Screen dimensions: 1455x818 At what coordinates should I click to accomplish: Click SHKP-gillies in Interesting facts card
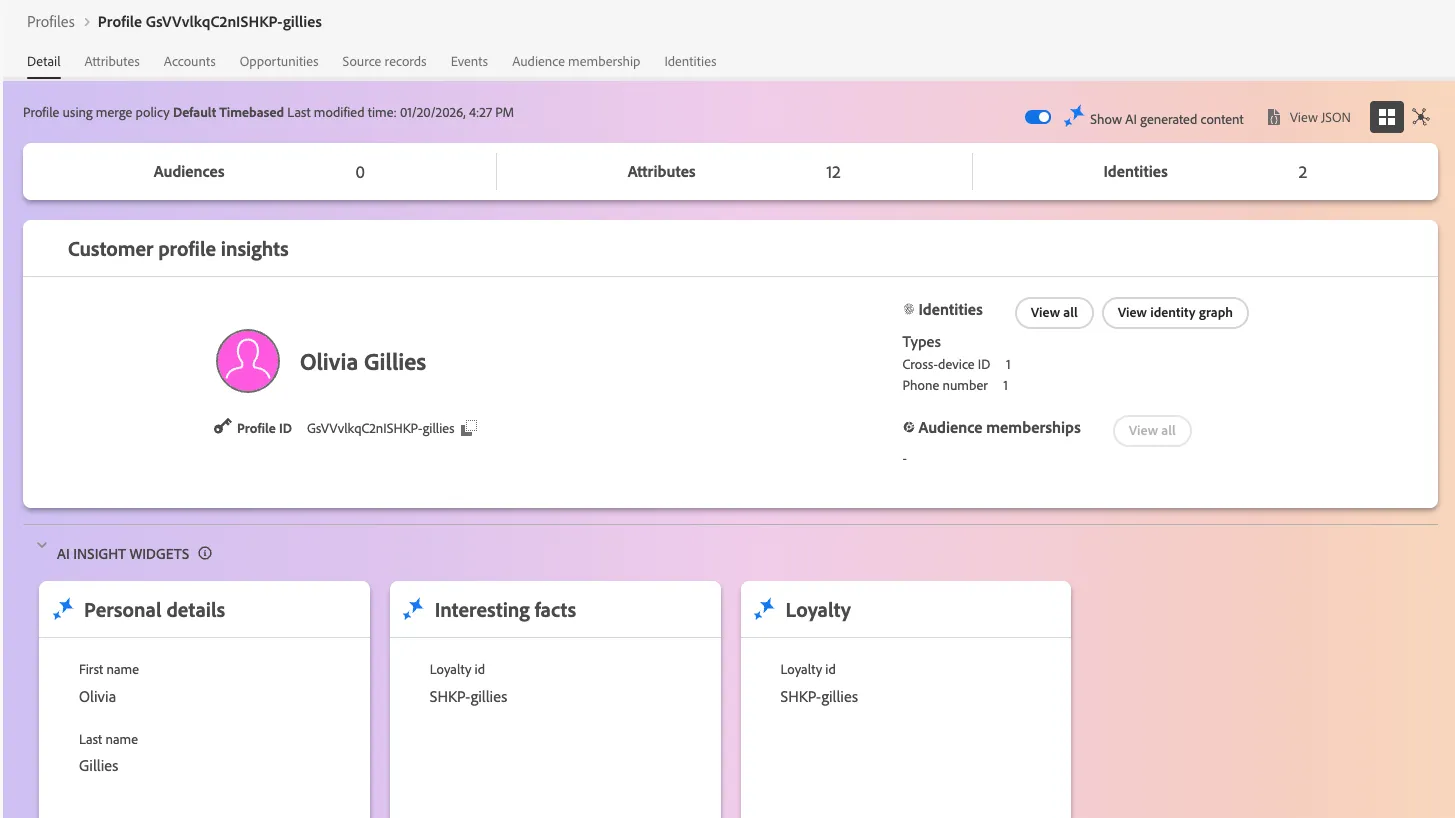(x=468, y=697)
